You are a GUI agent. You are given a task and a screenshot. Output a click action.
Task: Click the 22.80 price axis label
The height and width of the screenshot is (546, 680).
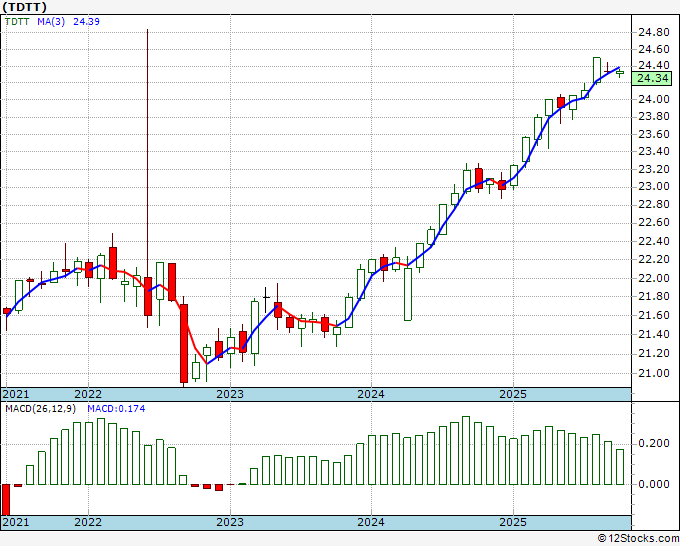pyautogui.click(x=654, y=204)
